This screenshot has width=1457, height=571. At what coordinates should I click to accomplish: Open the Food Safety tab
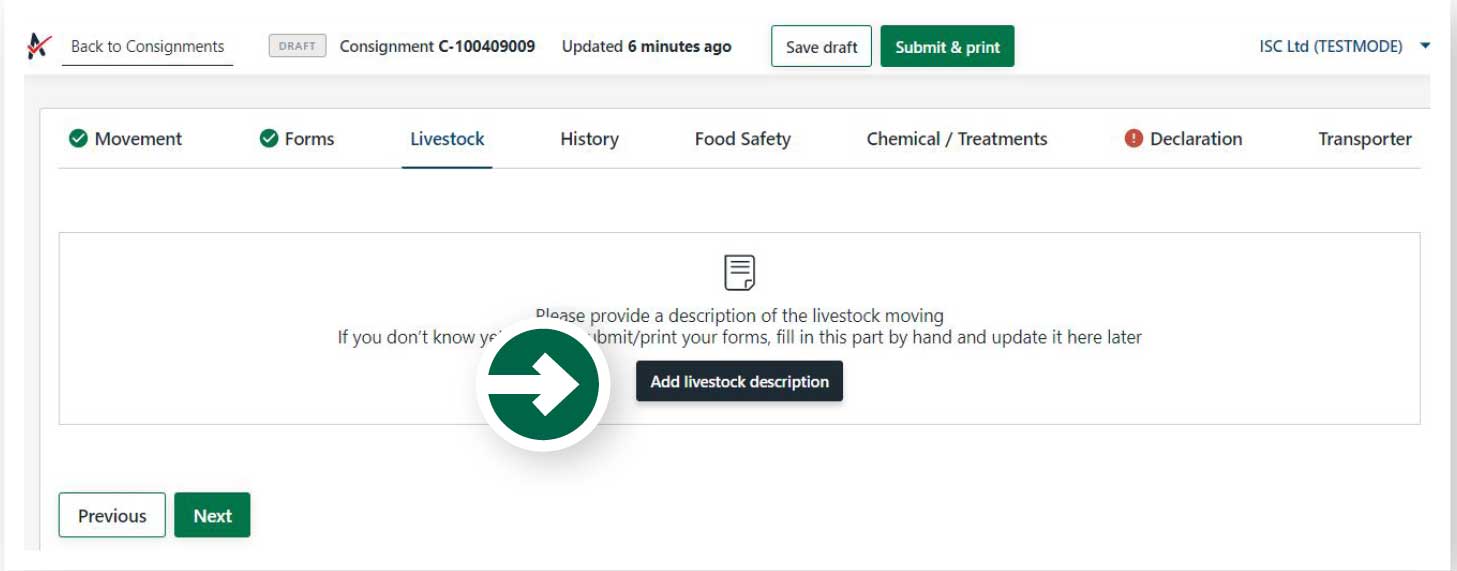[742, 139]
